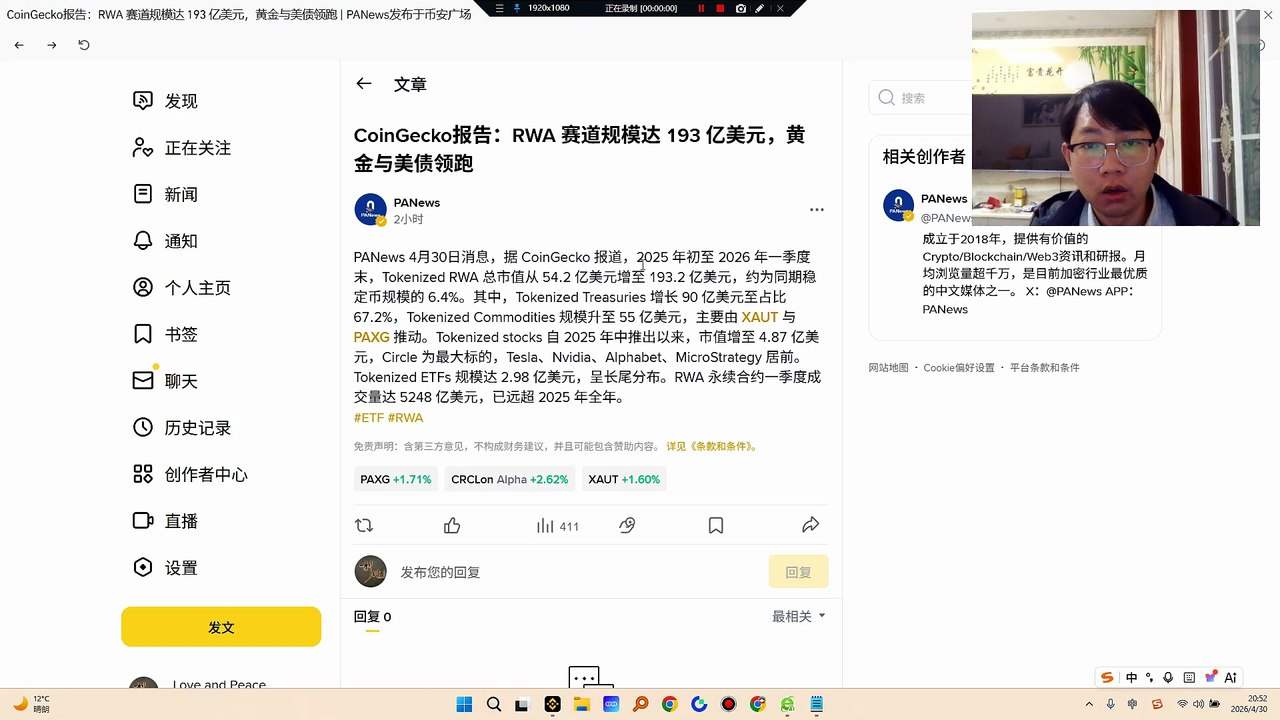Pause recording with the red pause button
1280x720 pixels.
point(701,8)
